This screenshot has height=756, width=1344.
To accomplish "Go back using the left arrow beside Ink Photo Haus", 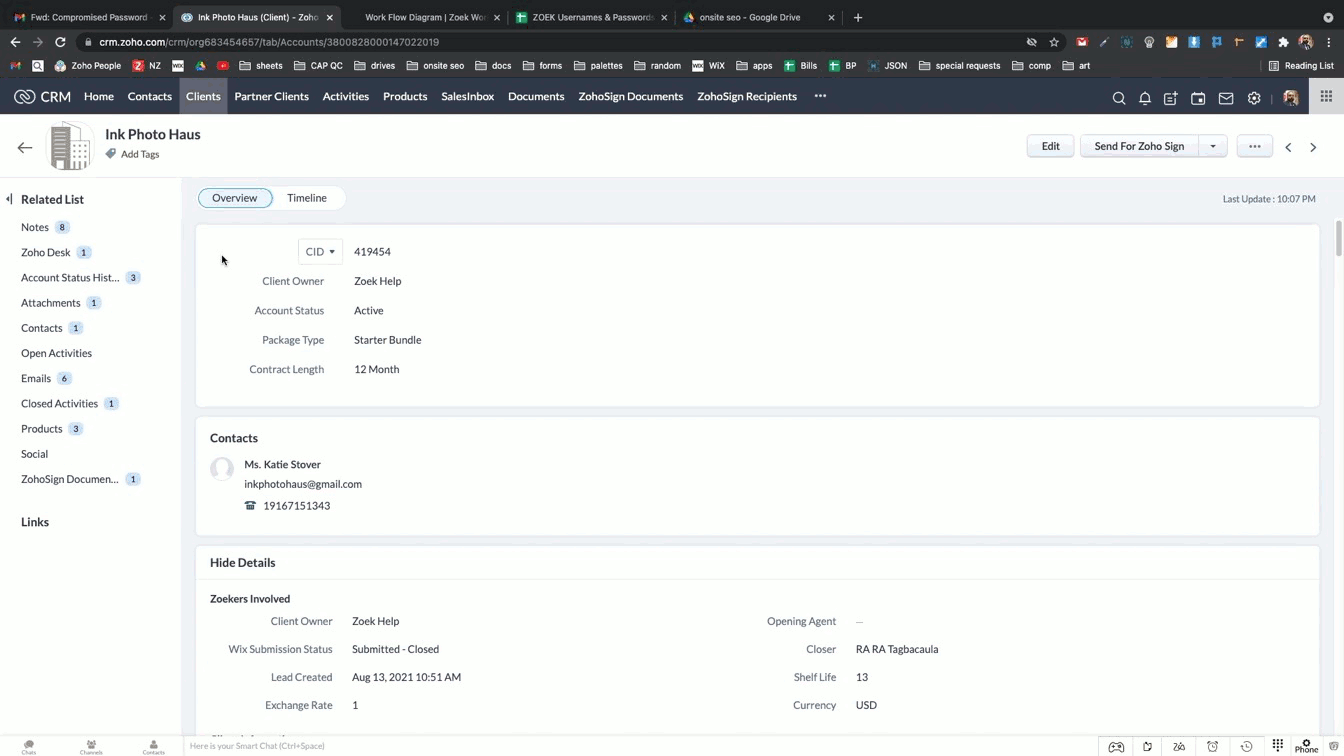I will click(x=25, y=147).
